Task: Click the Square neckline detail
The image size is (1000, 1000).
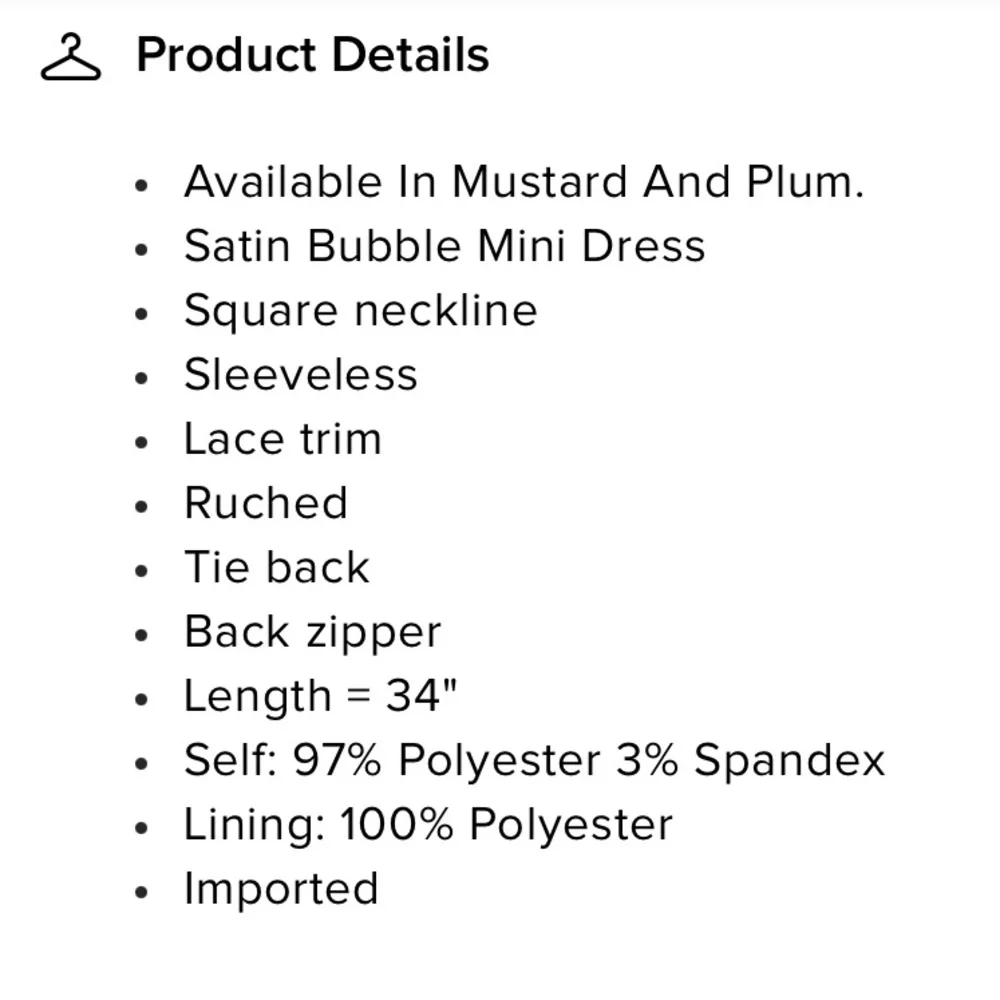Action: tap(360, 311)
